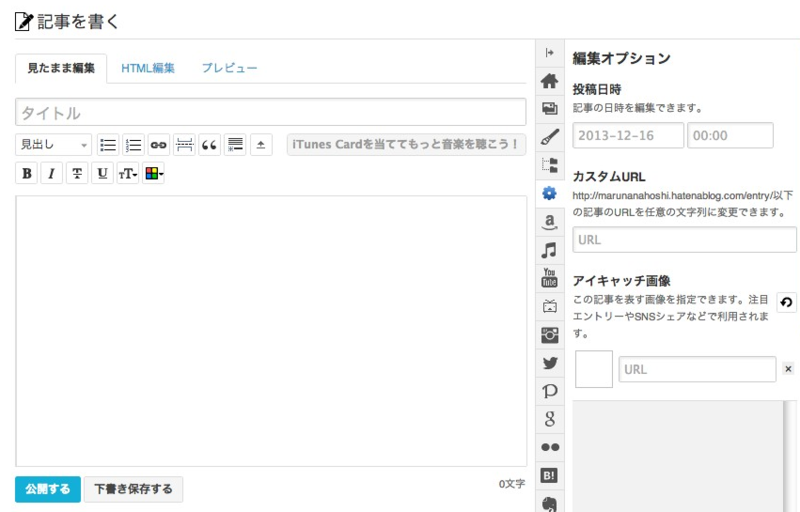Collapse the sidebar with the arrow icon
800x512 pixels.
tap(549, 53)
